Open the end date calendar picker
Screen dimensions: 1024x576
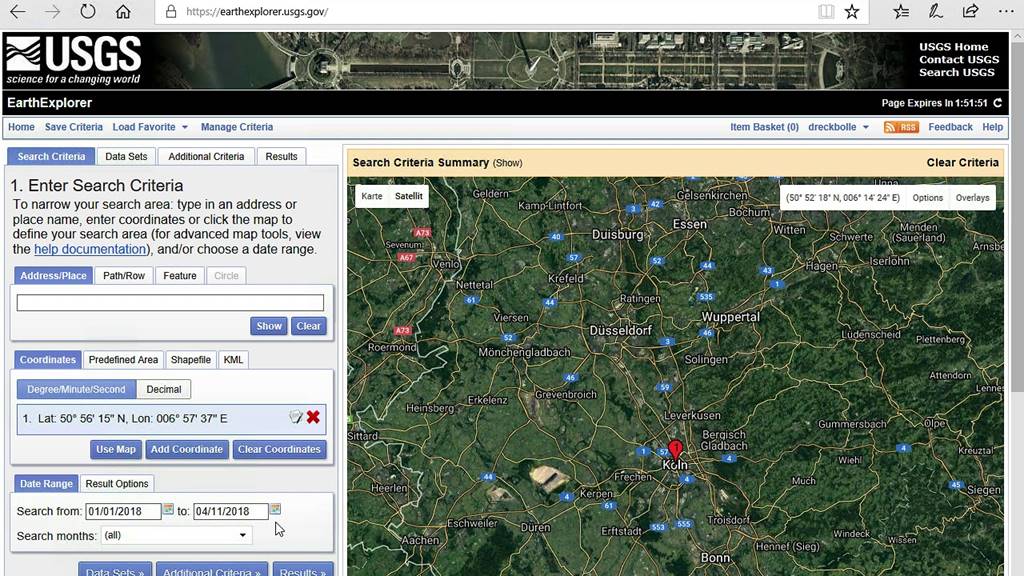point(275,510)
